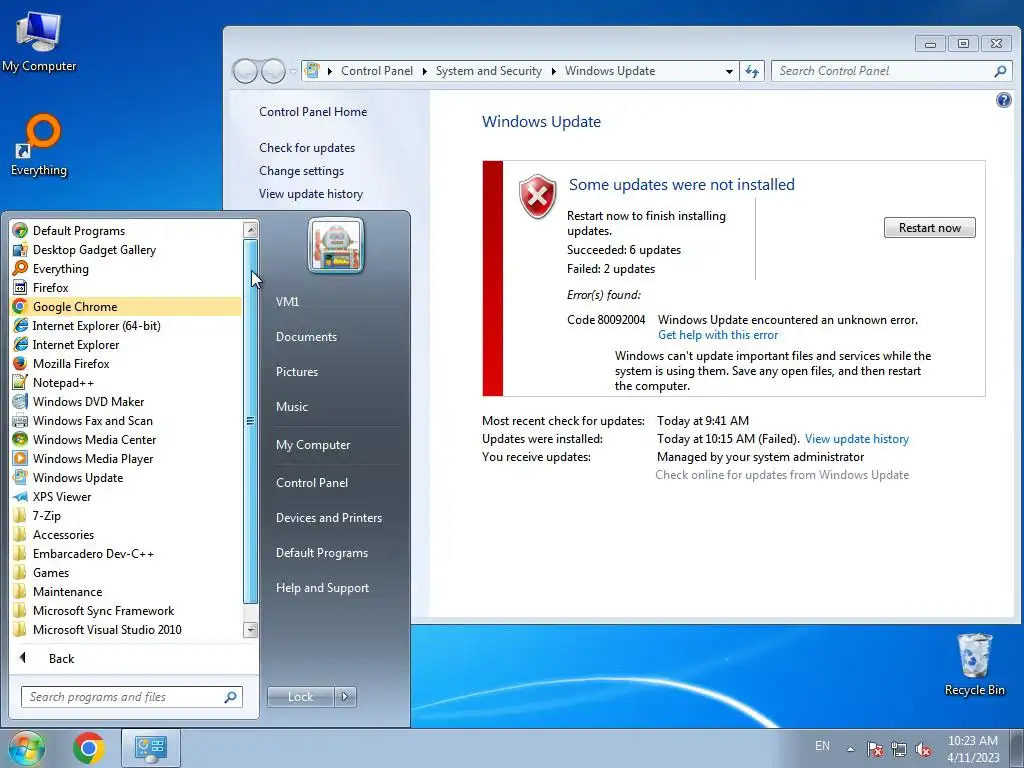Click the Start orb button
Viewport: 1024px width, 768px height.
[26, 748]
